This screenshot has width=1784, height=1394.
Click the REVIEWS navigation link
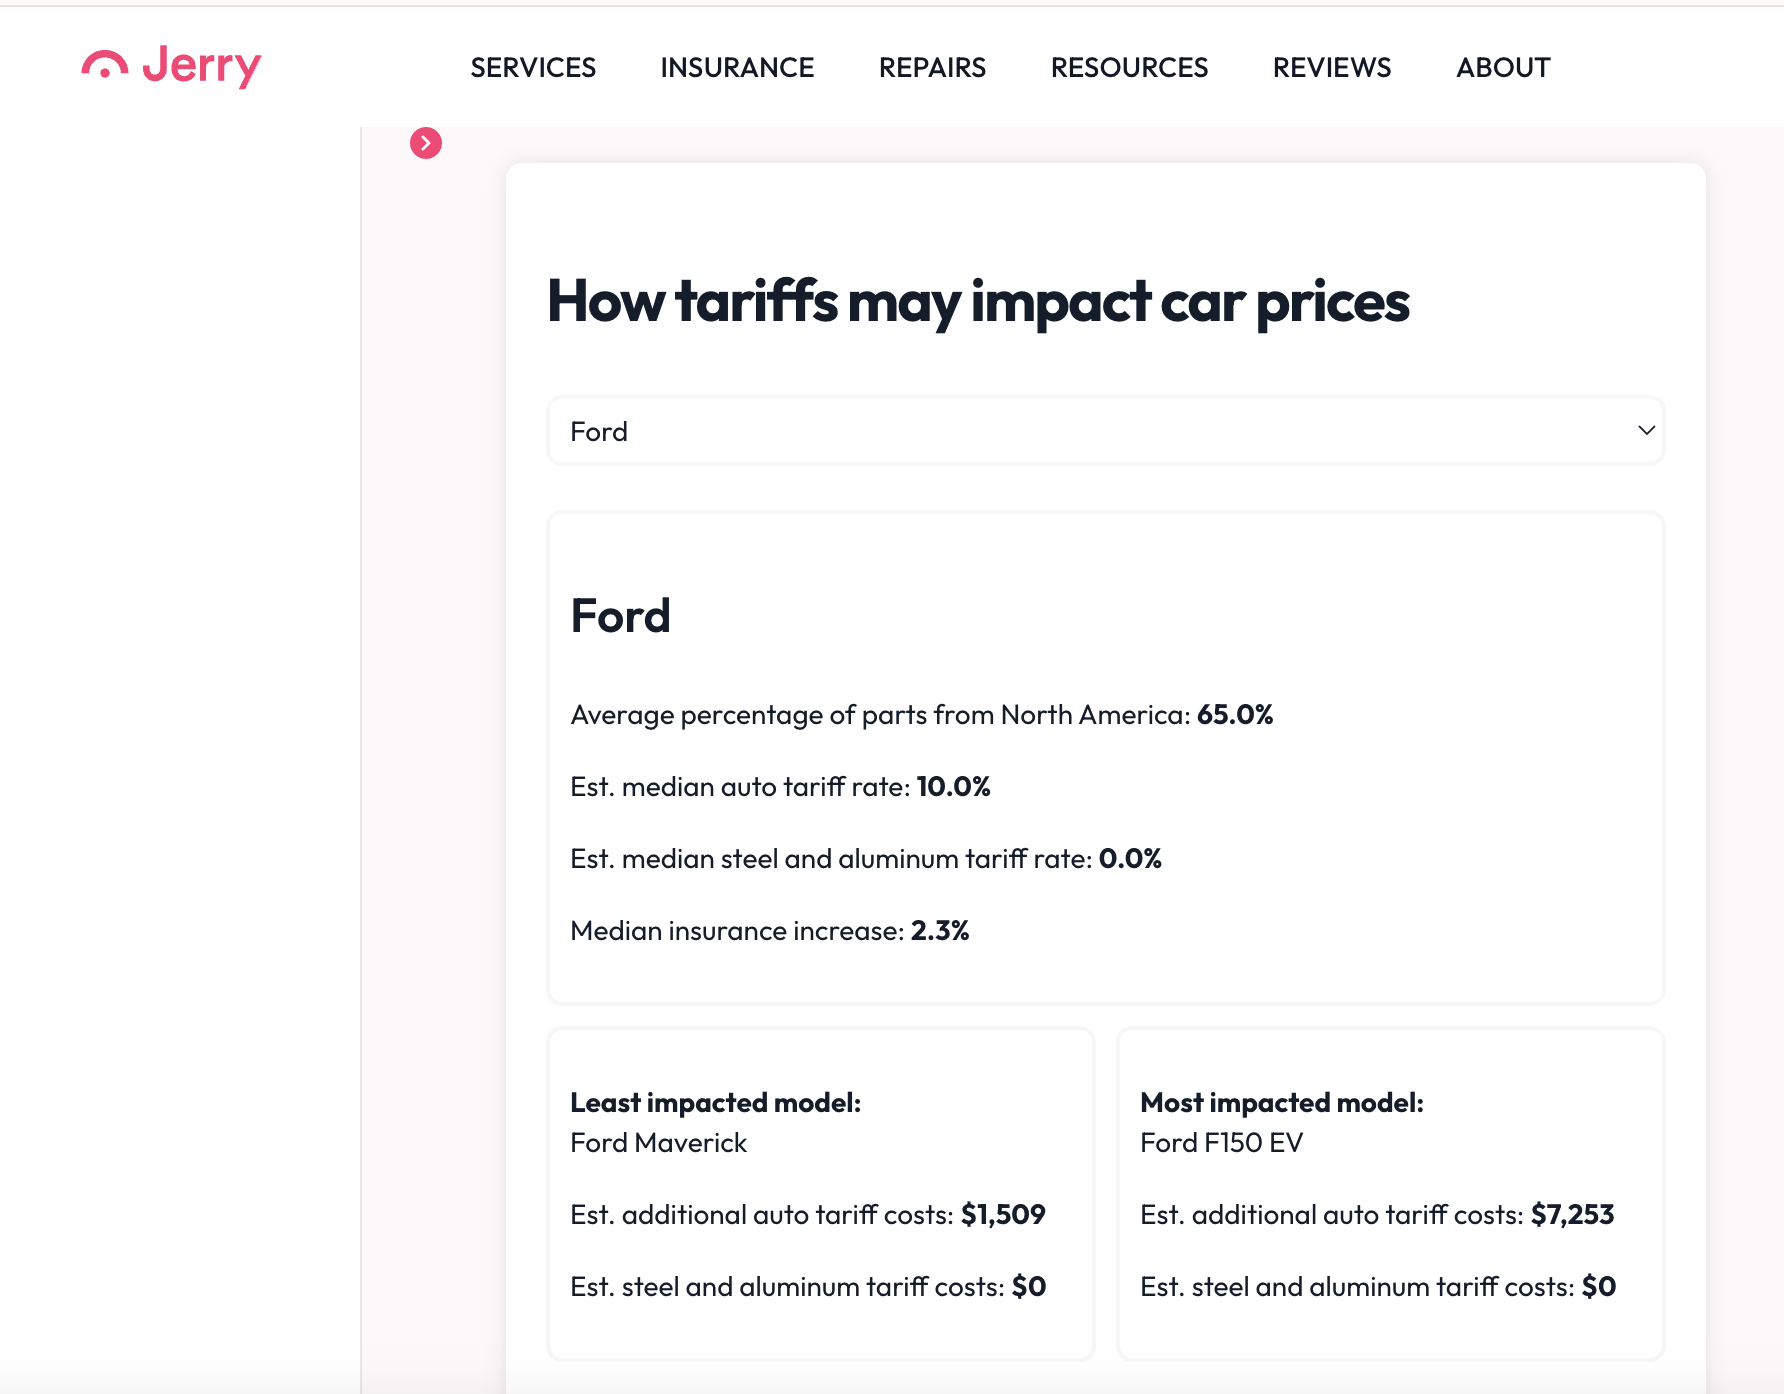pos(1331,67)
